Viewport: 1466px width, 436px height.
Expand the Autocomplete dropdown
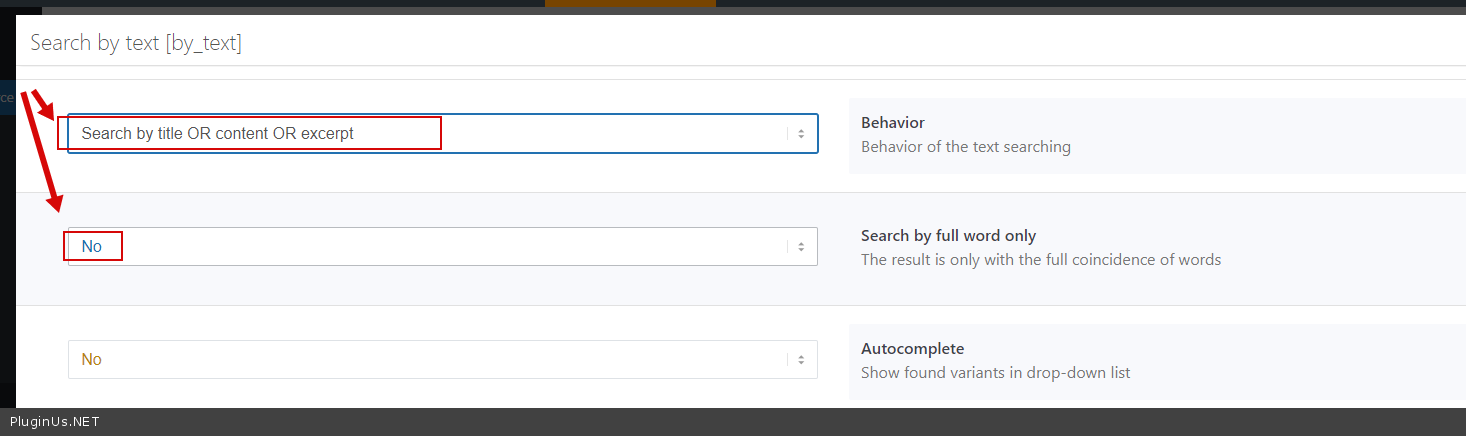coord(440,360)
